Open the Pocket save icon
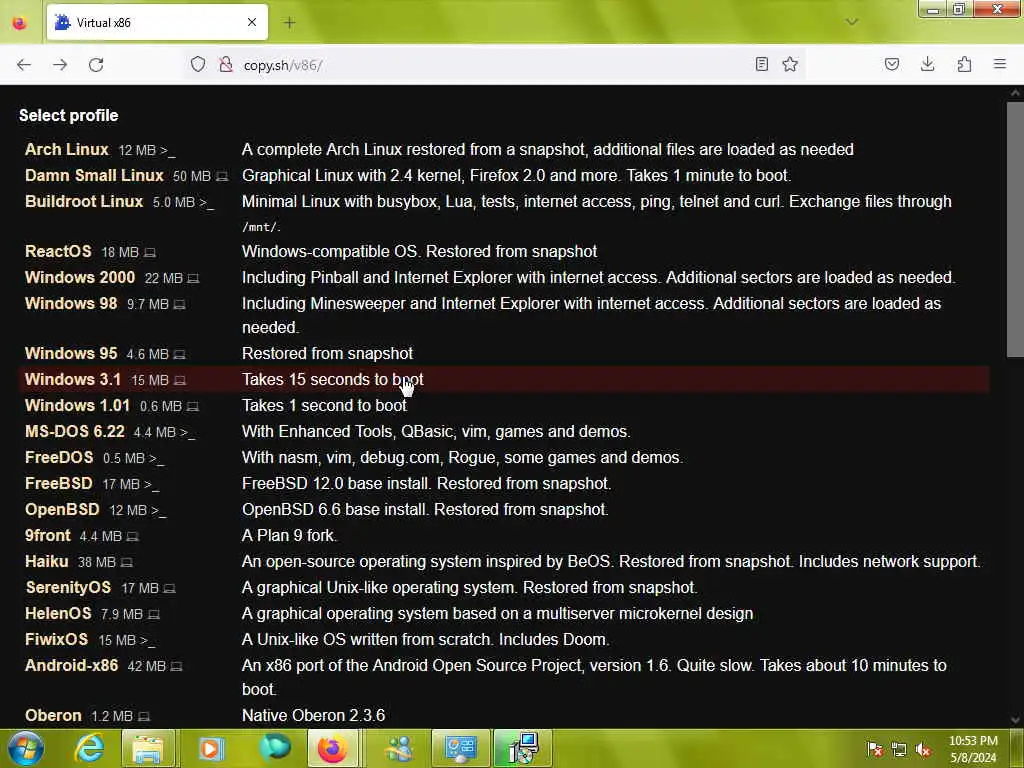Viewport: 1024px width, 768px height. coord(892,64)
